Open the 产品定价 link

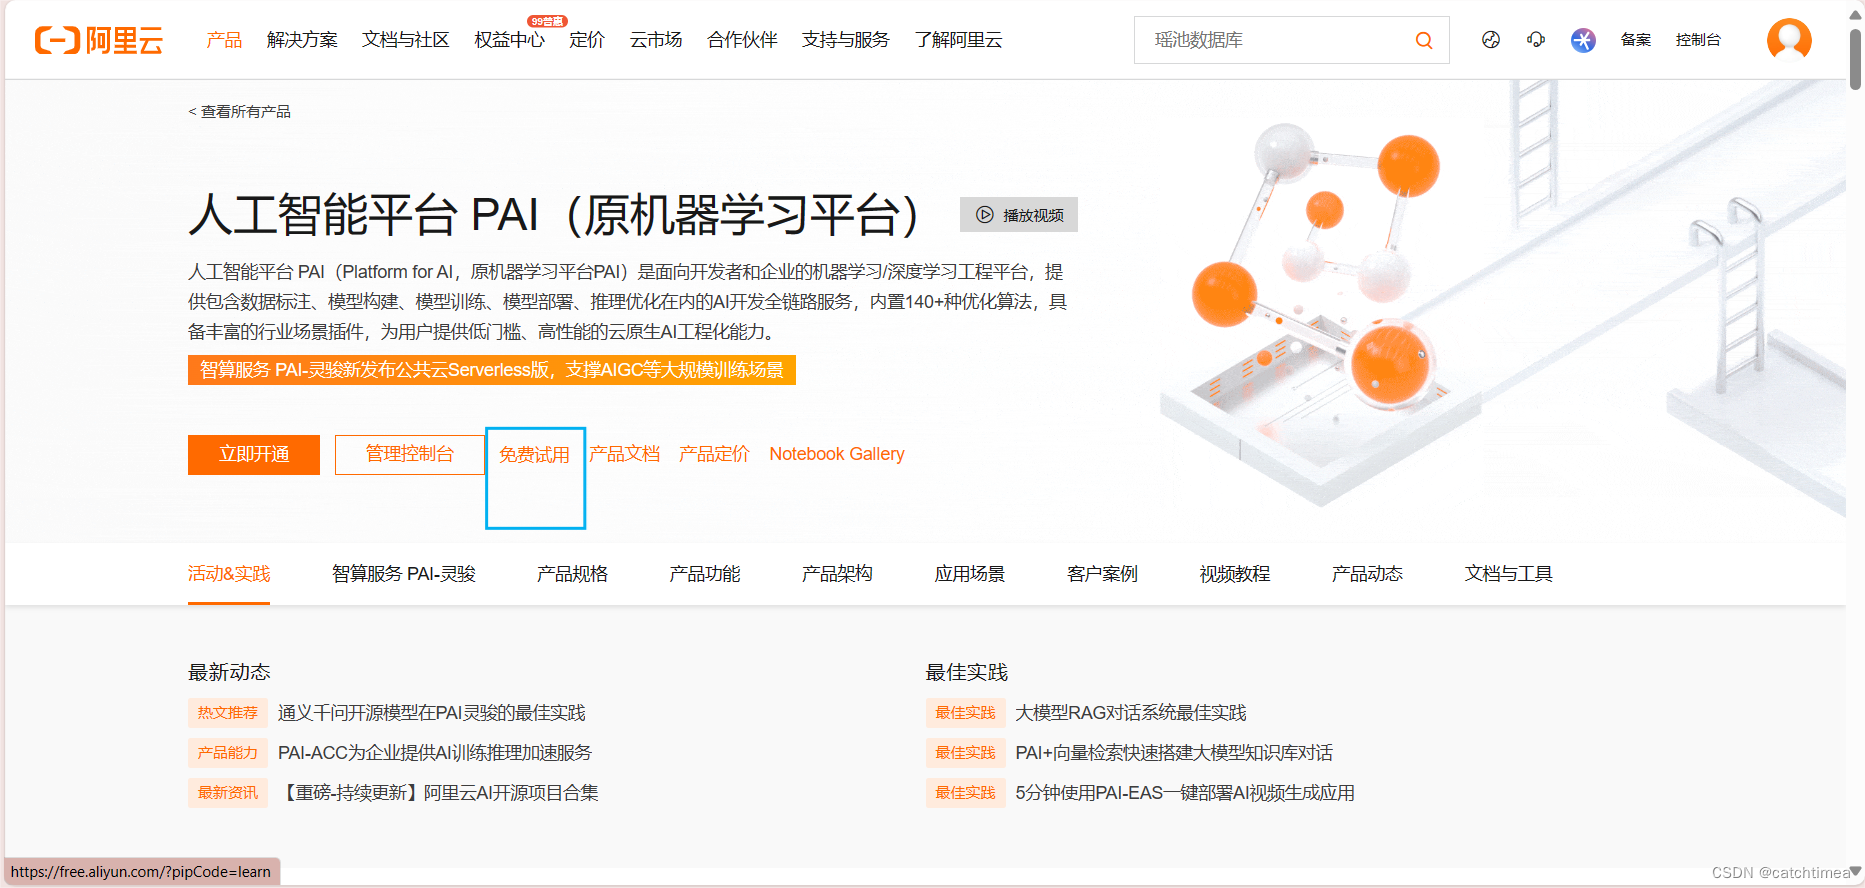714,454
